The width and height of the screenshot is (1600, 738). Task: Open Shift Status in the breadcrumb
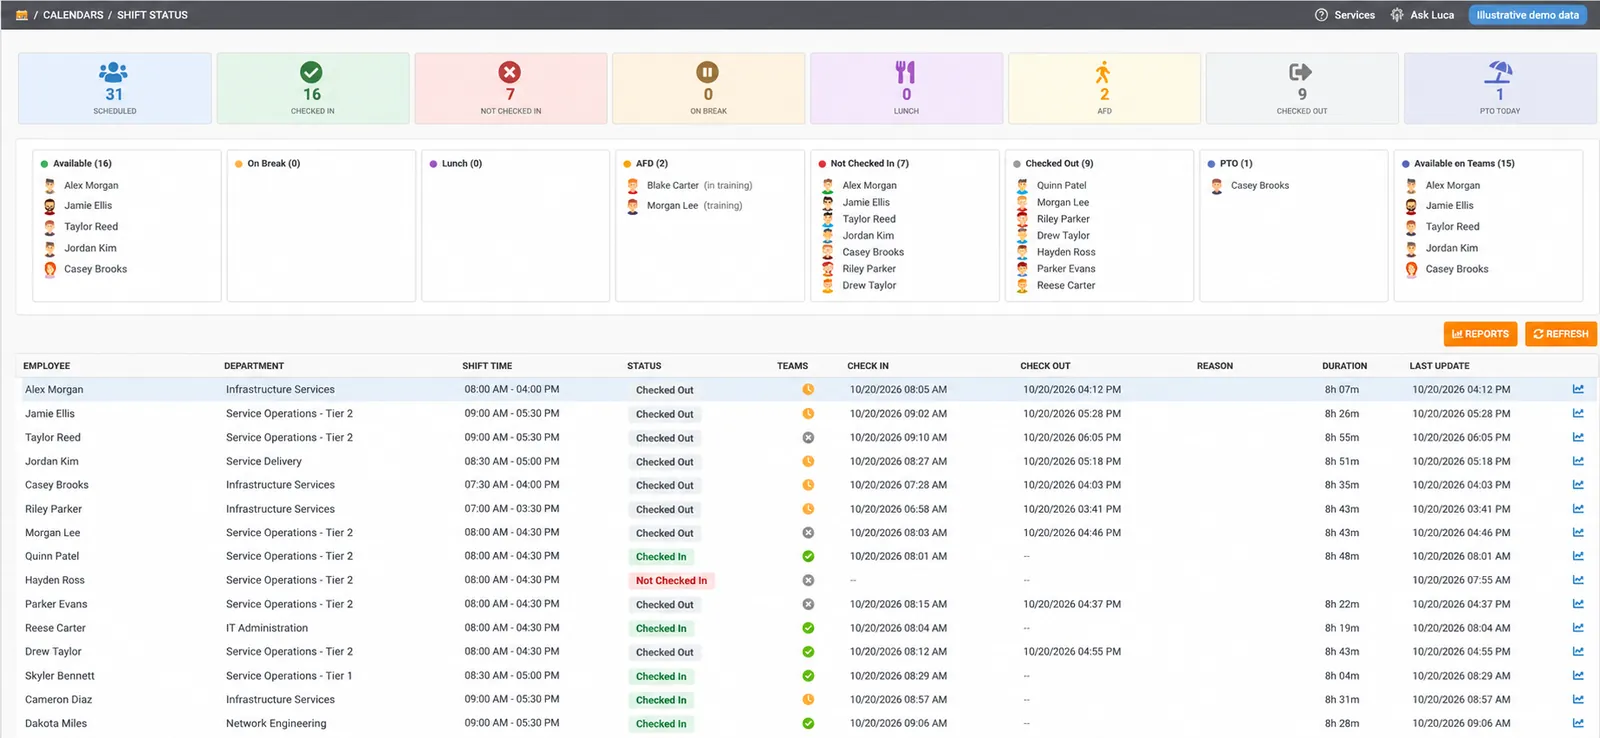(152, 15)
